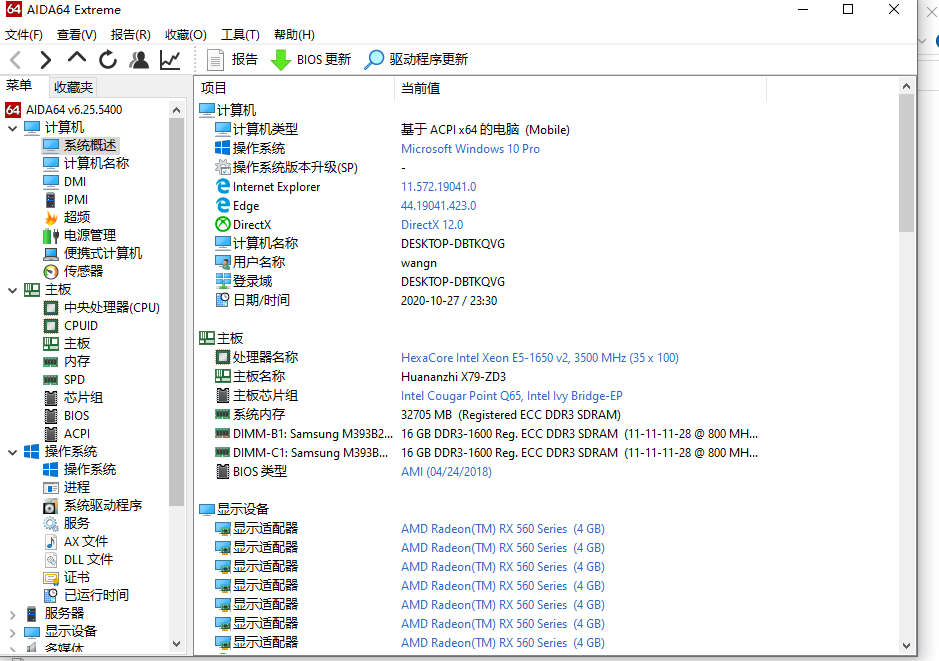The width and height of the screenshot is (939, 661).
Task: Open the 报告(R) menu
Action: pyautogui.click(x=131, y=35)
